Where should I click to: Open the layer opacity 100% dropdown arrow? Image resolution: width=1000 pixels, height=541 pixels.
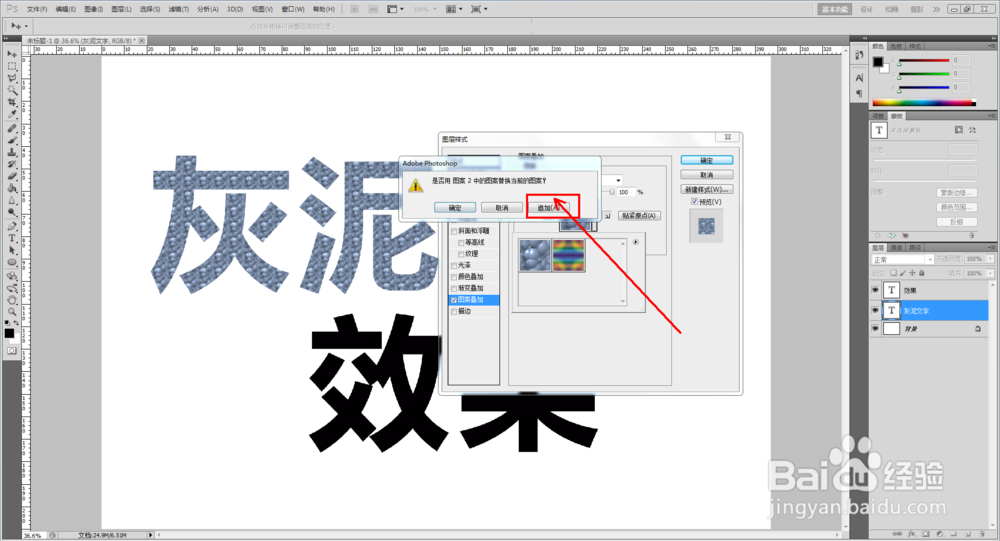pos(990,259)
